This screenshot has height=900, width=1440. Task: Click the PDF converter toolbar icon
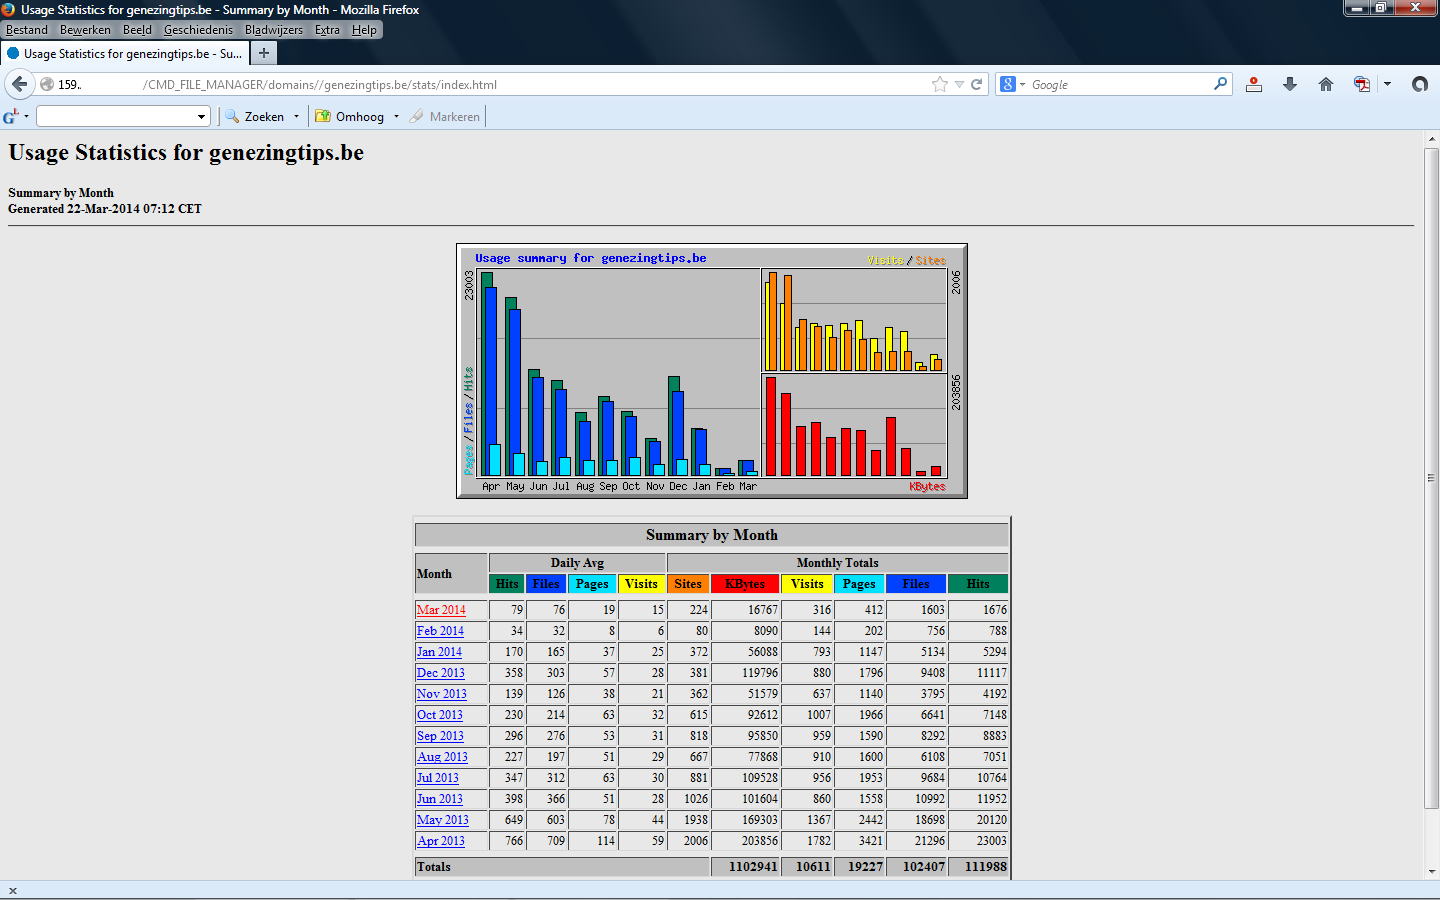click(x=1362, y=84)
